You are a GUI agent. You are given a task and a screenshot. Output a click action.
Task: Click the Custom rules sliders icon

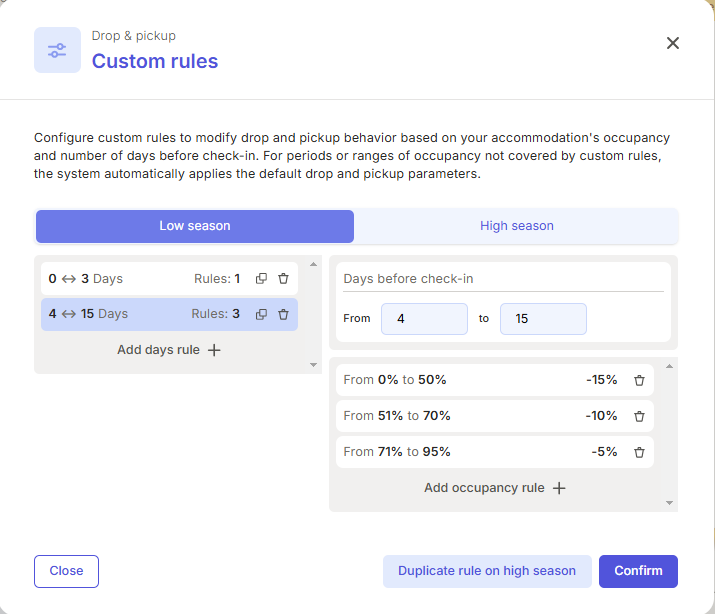tap(57, 50)
